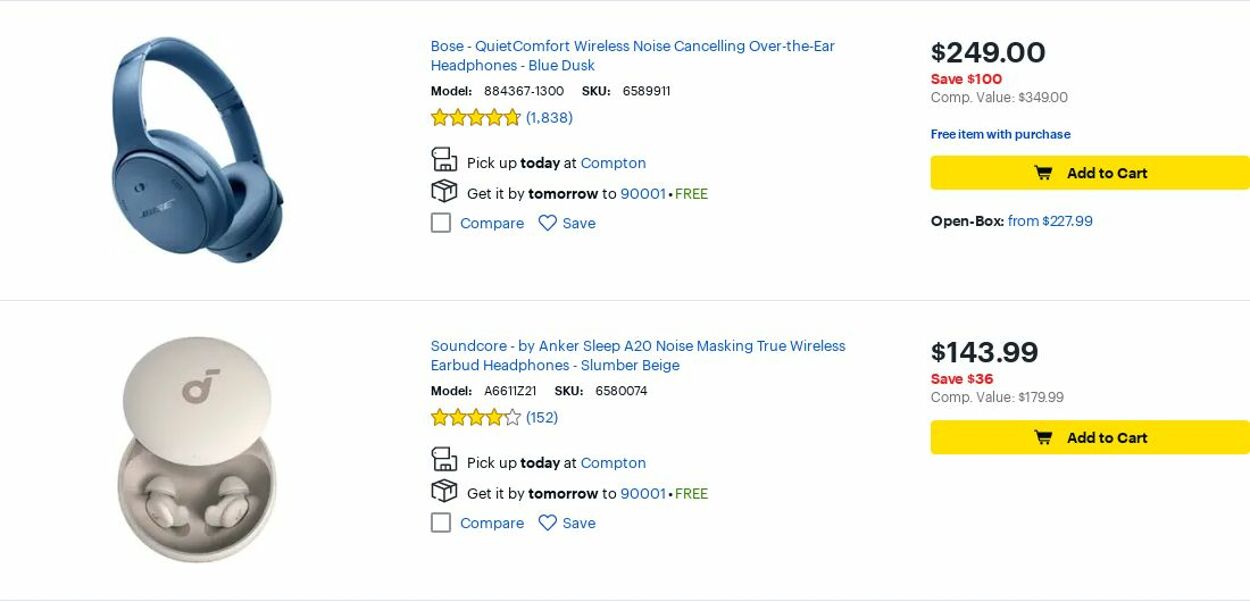The width and height of the screenshot is (1250, 602).
Task: Click store pickup icon for Soundcore earbuds
Action: [444, 460]
